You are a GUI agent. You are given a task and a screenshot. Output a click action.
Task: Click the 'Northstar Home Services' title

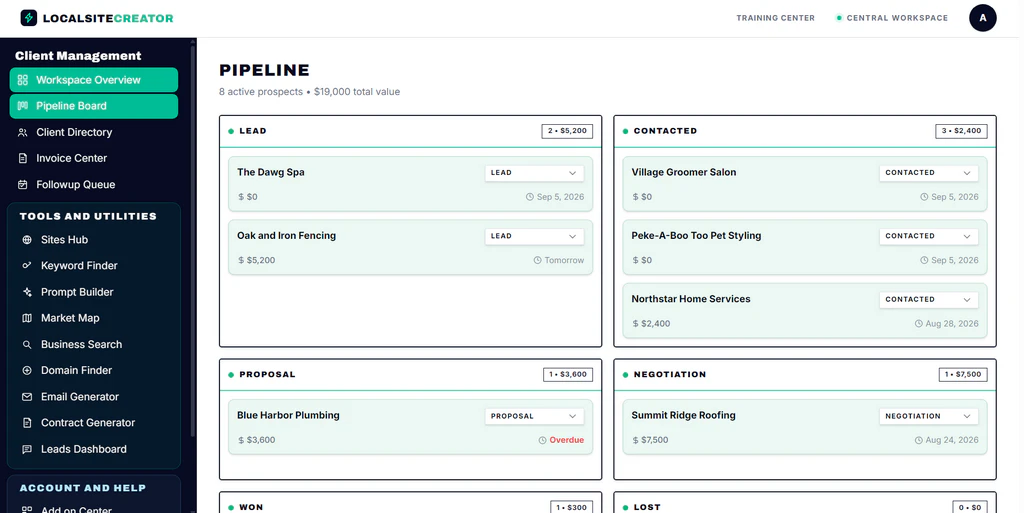[691, 299]
